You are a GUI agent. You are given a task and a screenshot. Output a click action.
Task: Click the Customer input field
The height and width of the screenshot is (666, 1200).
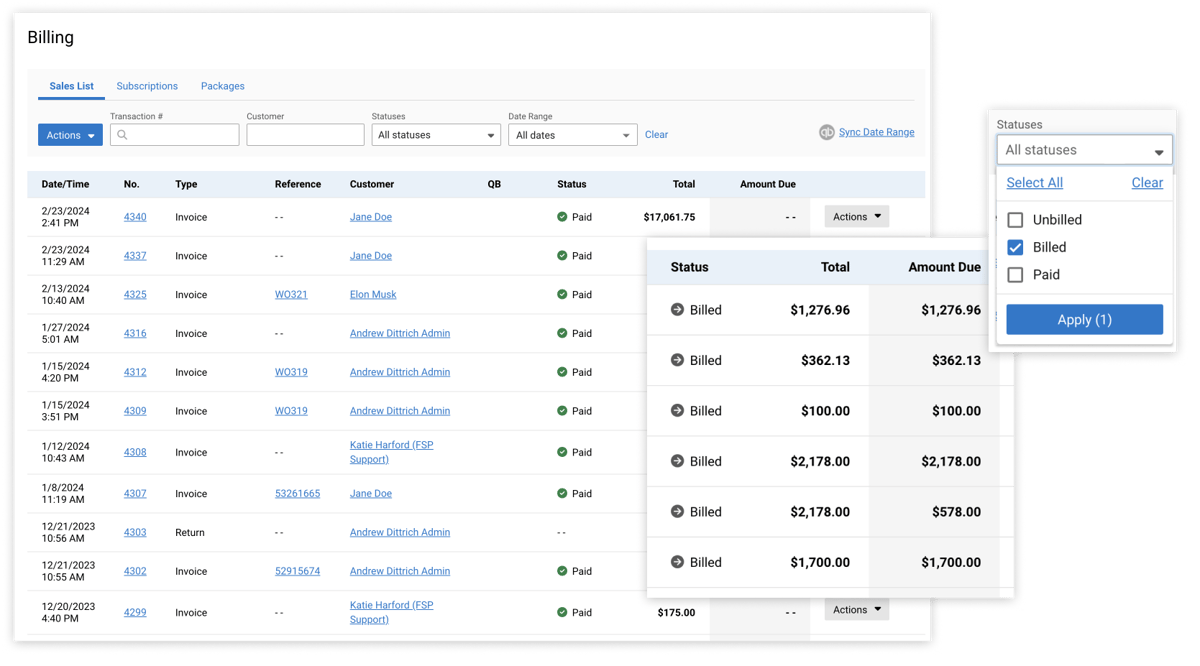[305, 135]
